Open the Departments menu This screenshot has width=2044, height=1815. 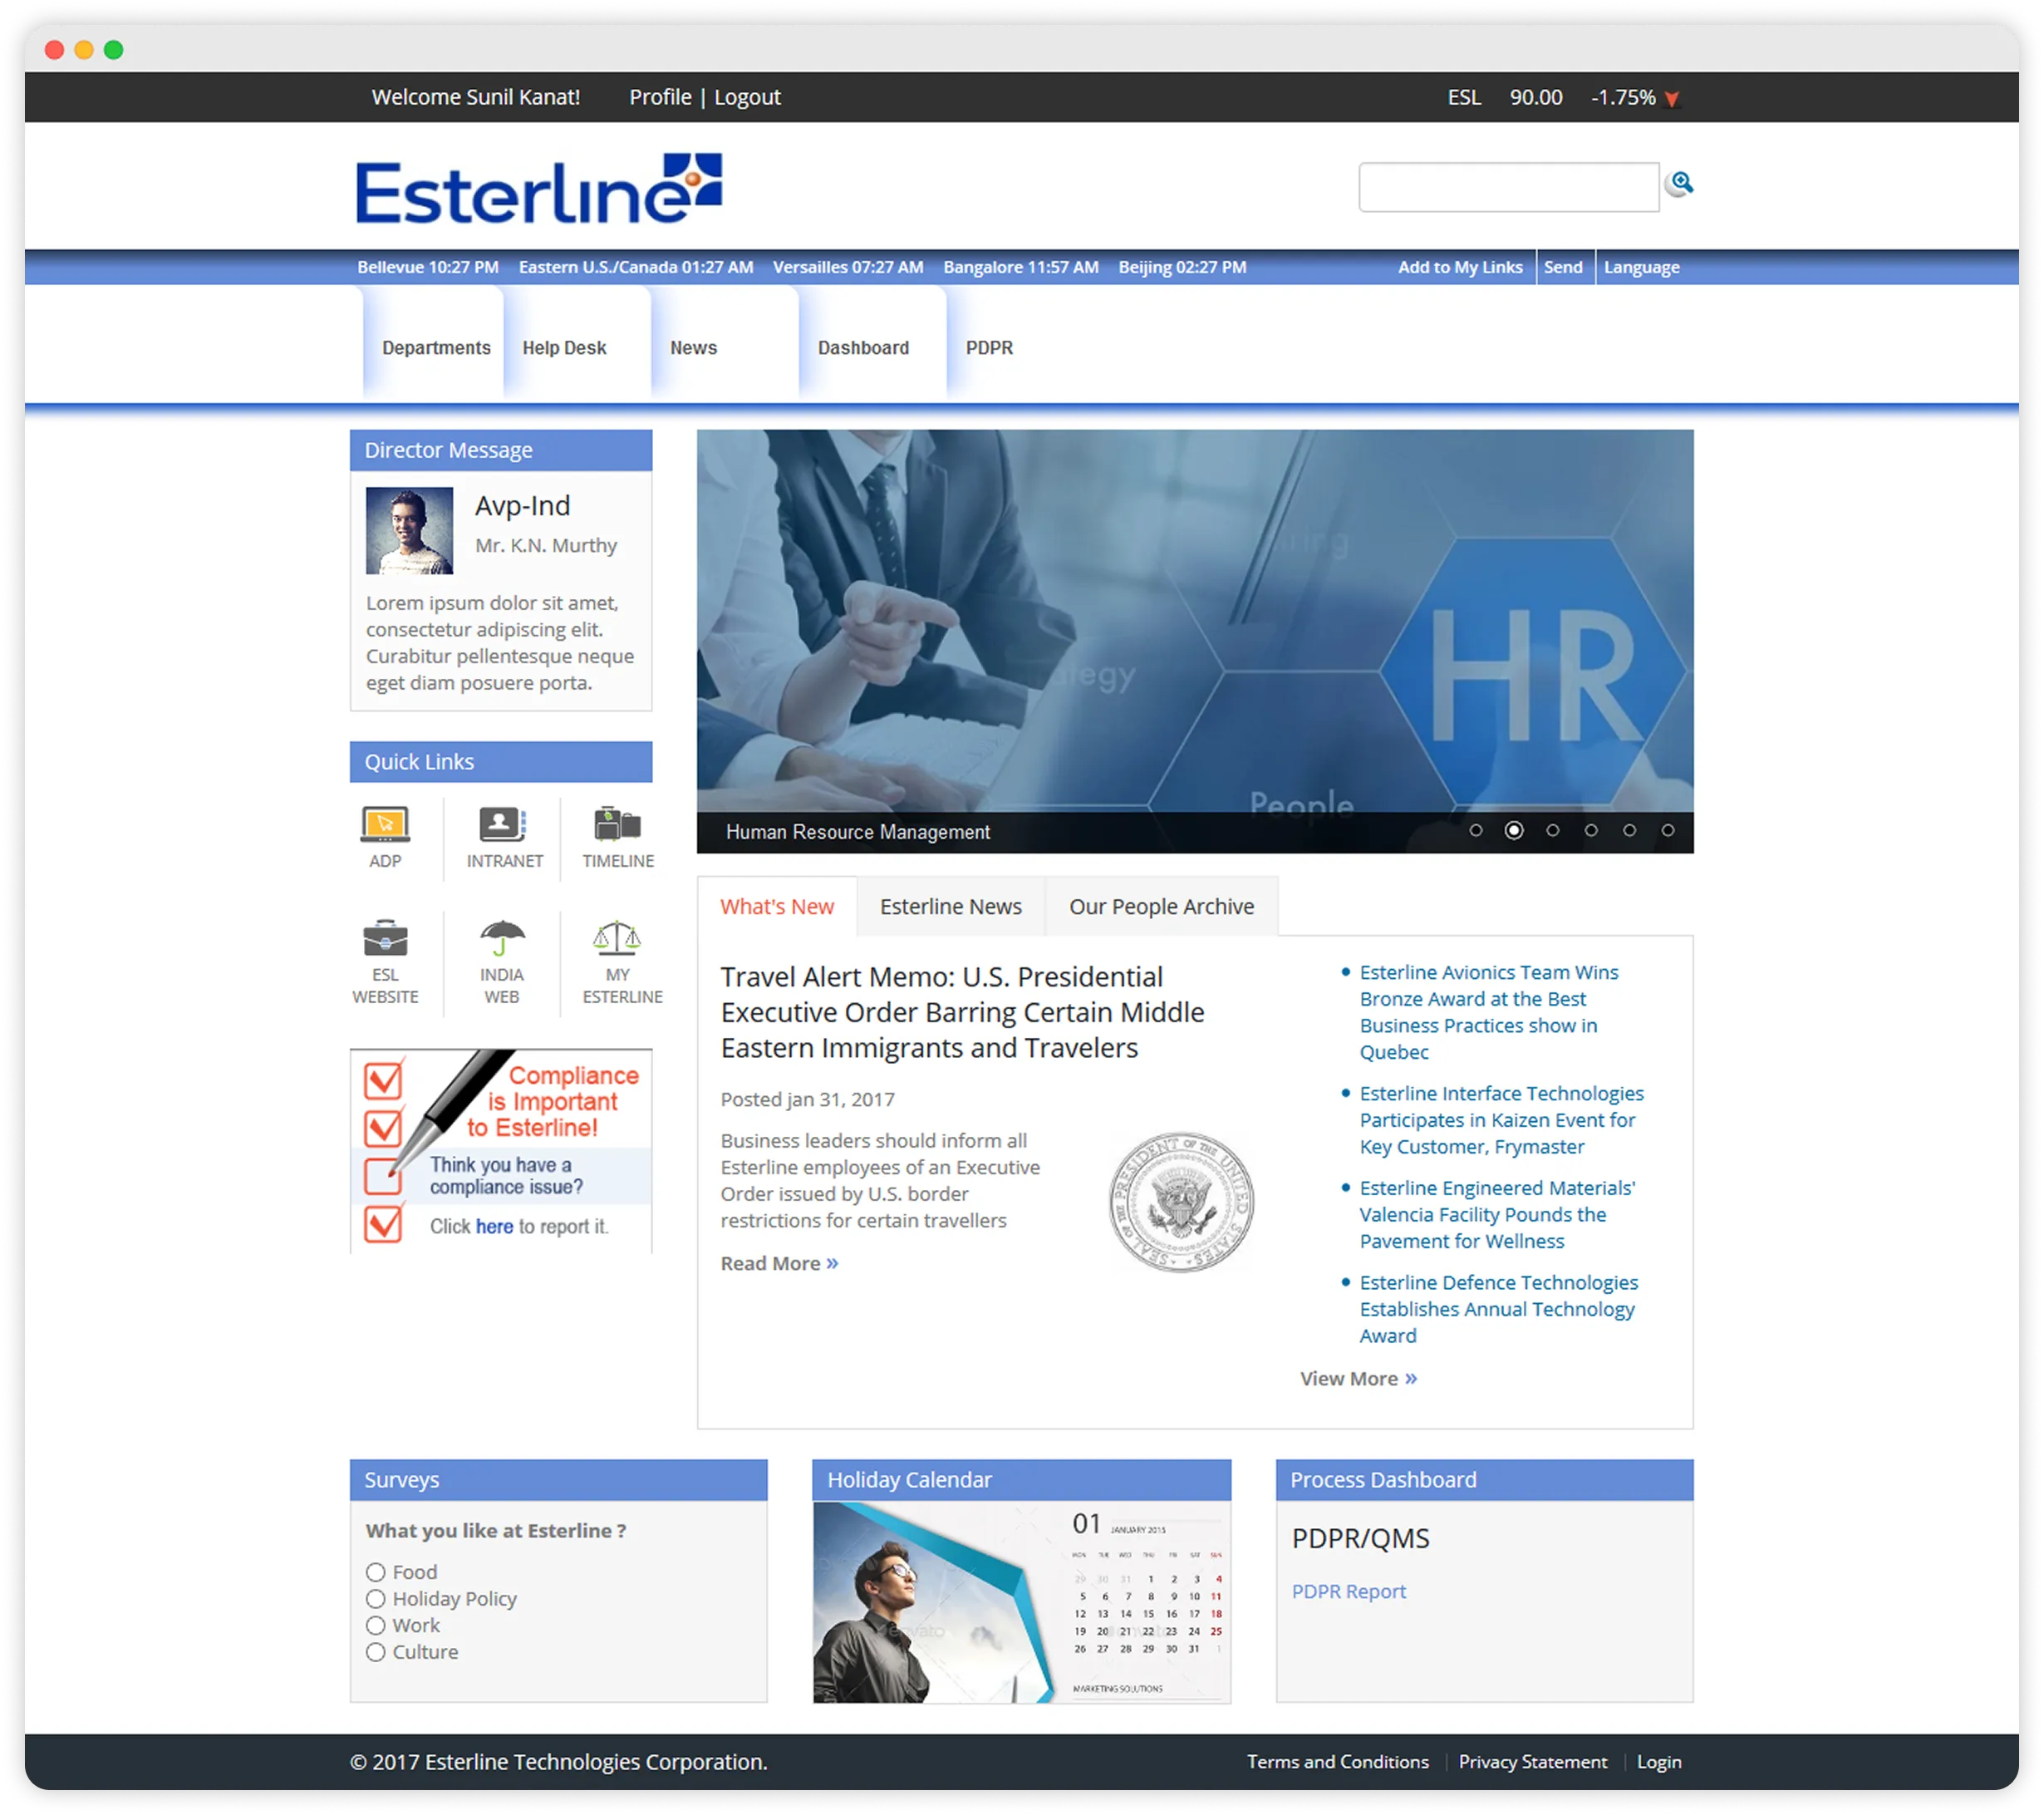click(436, 348)
